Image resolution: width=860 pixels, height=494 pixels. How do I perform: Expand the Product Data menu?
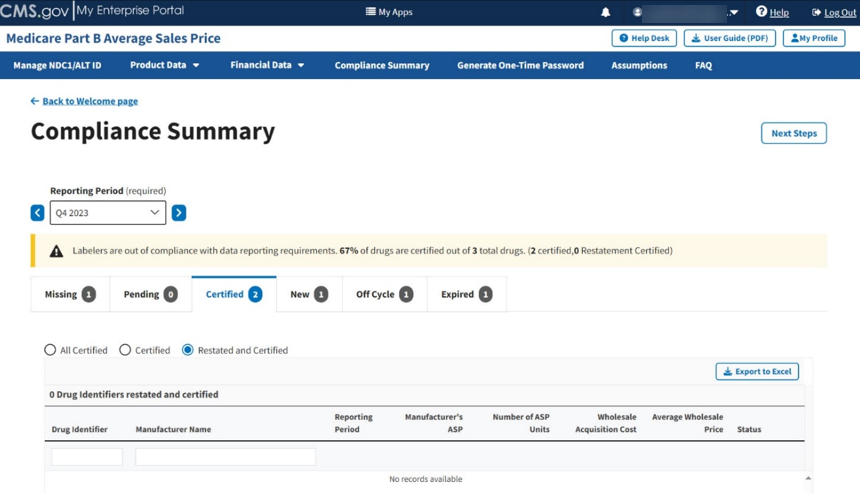[165, 65]
